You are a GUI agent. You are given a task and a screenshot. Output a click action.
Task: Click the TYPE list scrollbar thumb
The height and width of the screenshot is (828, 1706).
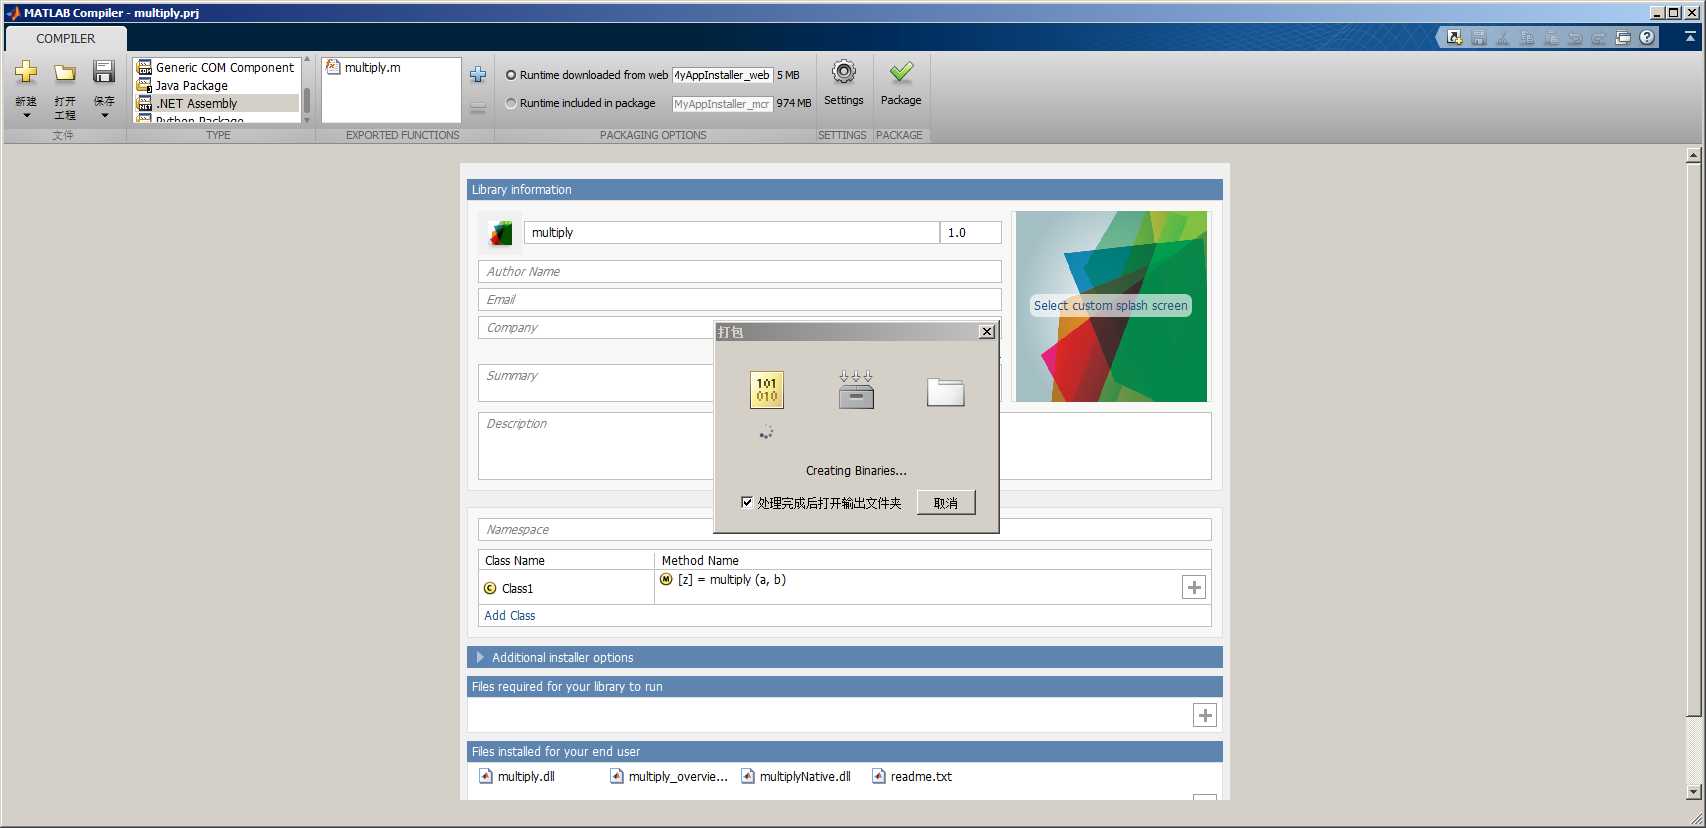(307, 99)
